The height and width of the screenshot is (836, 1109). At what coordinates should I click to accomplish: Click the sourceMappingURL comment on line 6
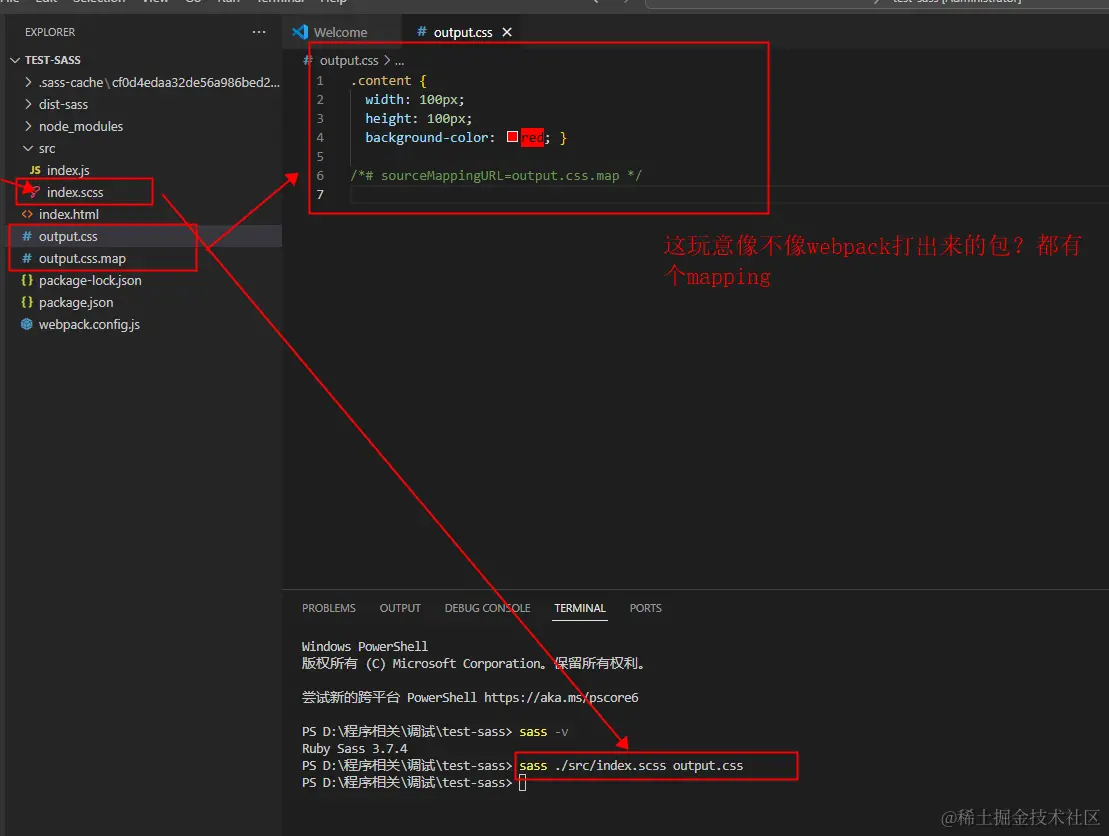[x=496, y=175]
